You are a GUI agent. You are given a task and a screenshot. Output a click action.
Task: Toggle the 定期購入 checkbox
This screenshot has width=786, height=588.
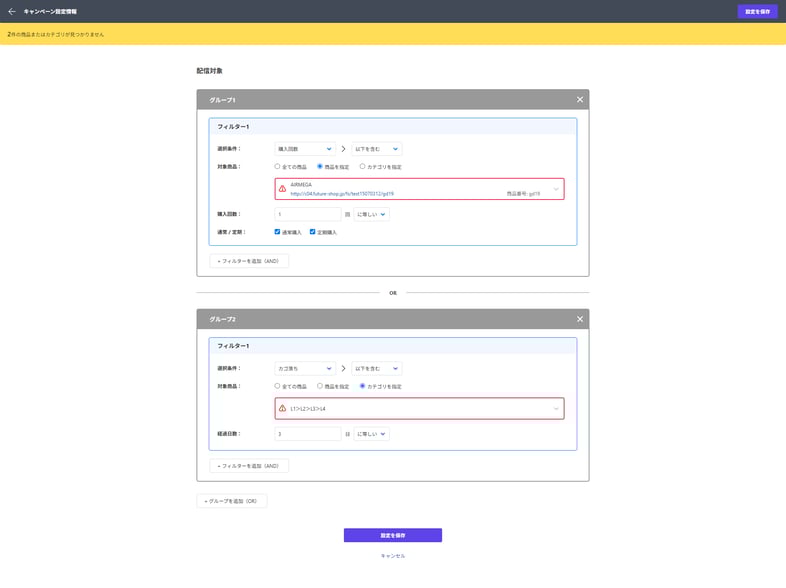[x=312, y=232]
